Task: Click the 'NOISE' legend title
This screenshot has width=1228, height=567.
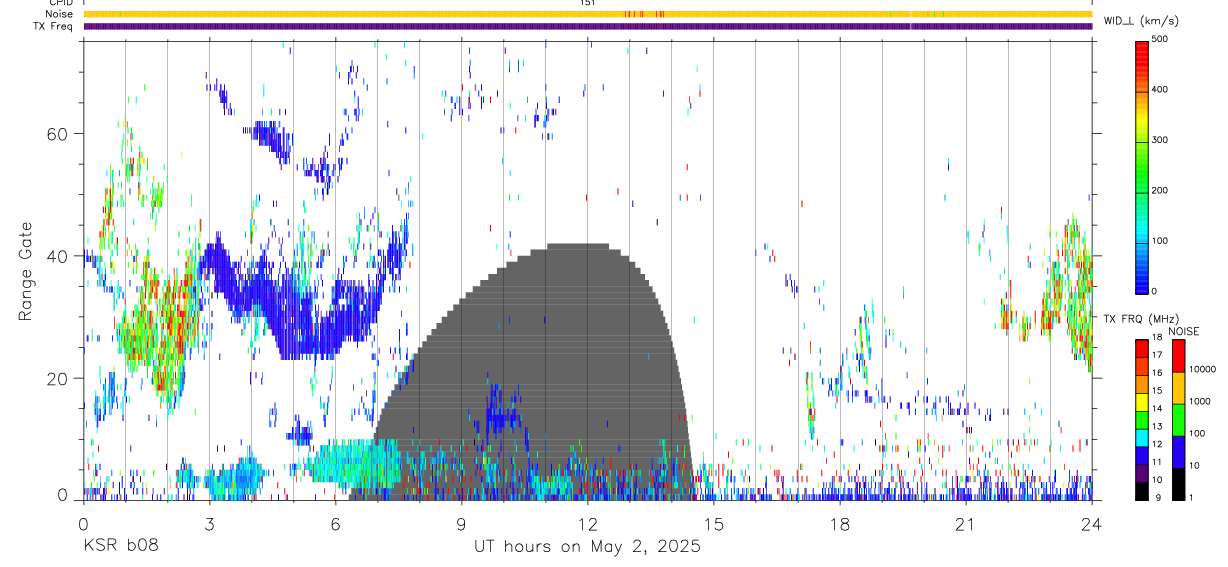Action: pyautogui.click(x=1186, y=331)
